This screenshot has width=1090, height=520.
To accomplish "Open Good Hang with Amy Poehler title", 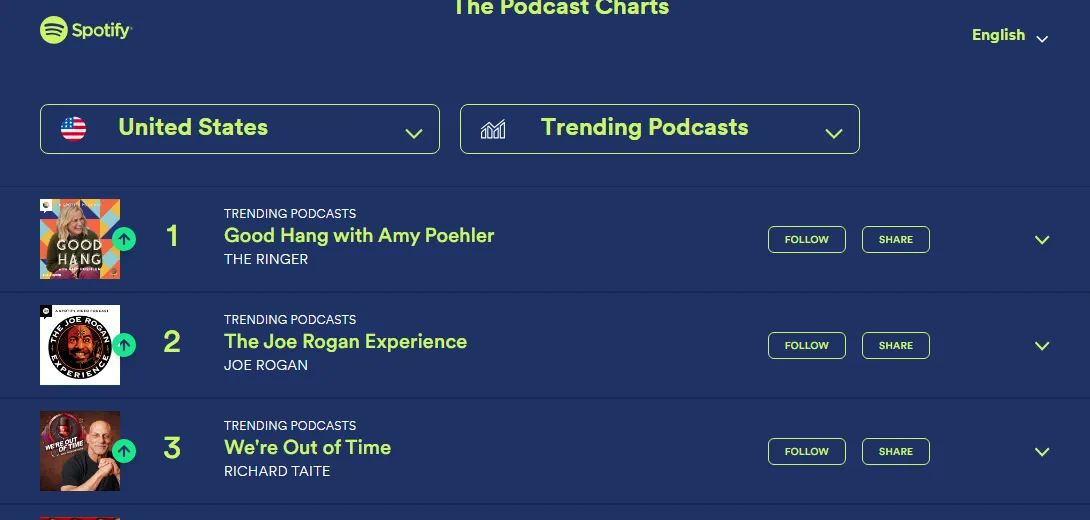I will coord(359,236).
